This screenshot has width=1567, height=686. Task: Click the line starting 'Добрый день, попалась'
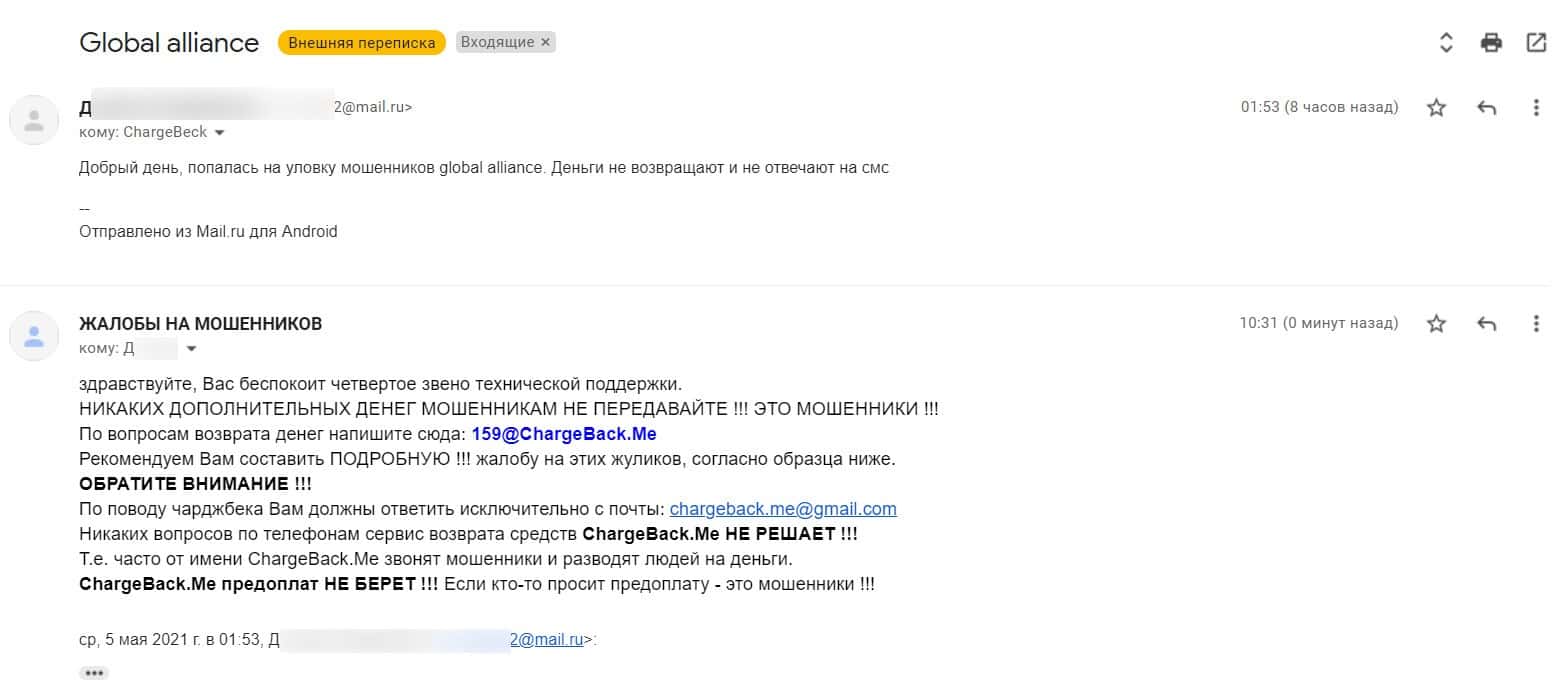pyautogui.click(x=484, y=168)
